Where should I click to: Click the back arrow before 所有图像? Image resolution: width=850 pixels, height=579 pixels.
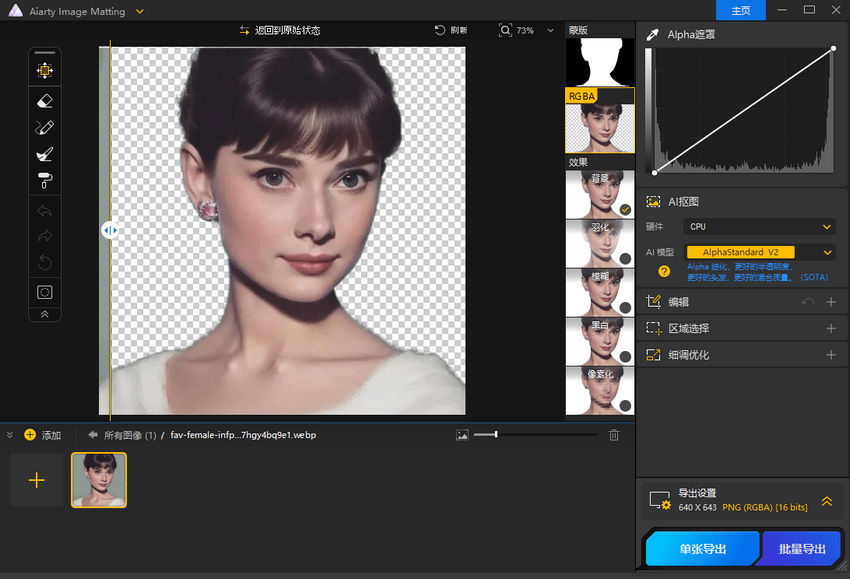coord(93,435)
